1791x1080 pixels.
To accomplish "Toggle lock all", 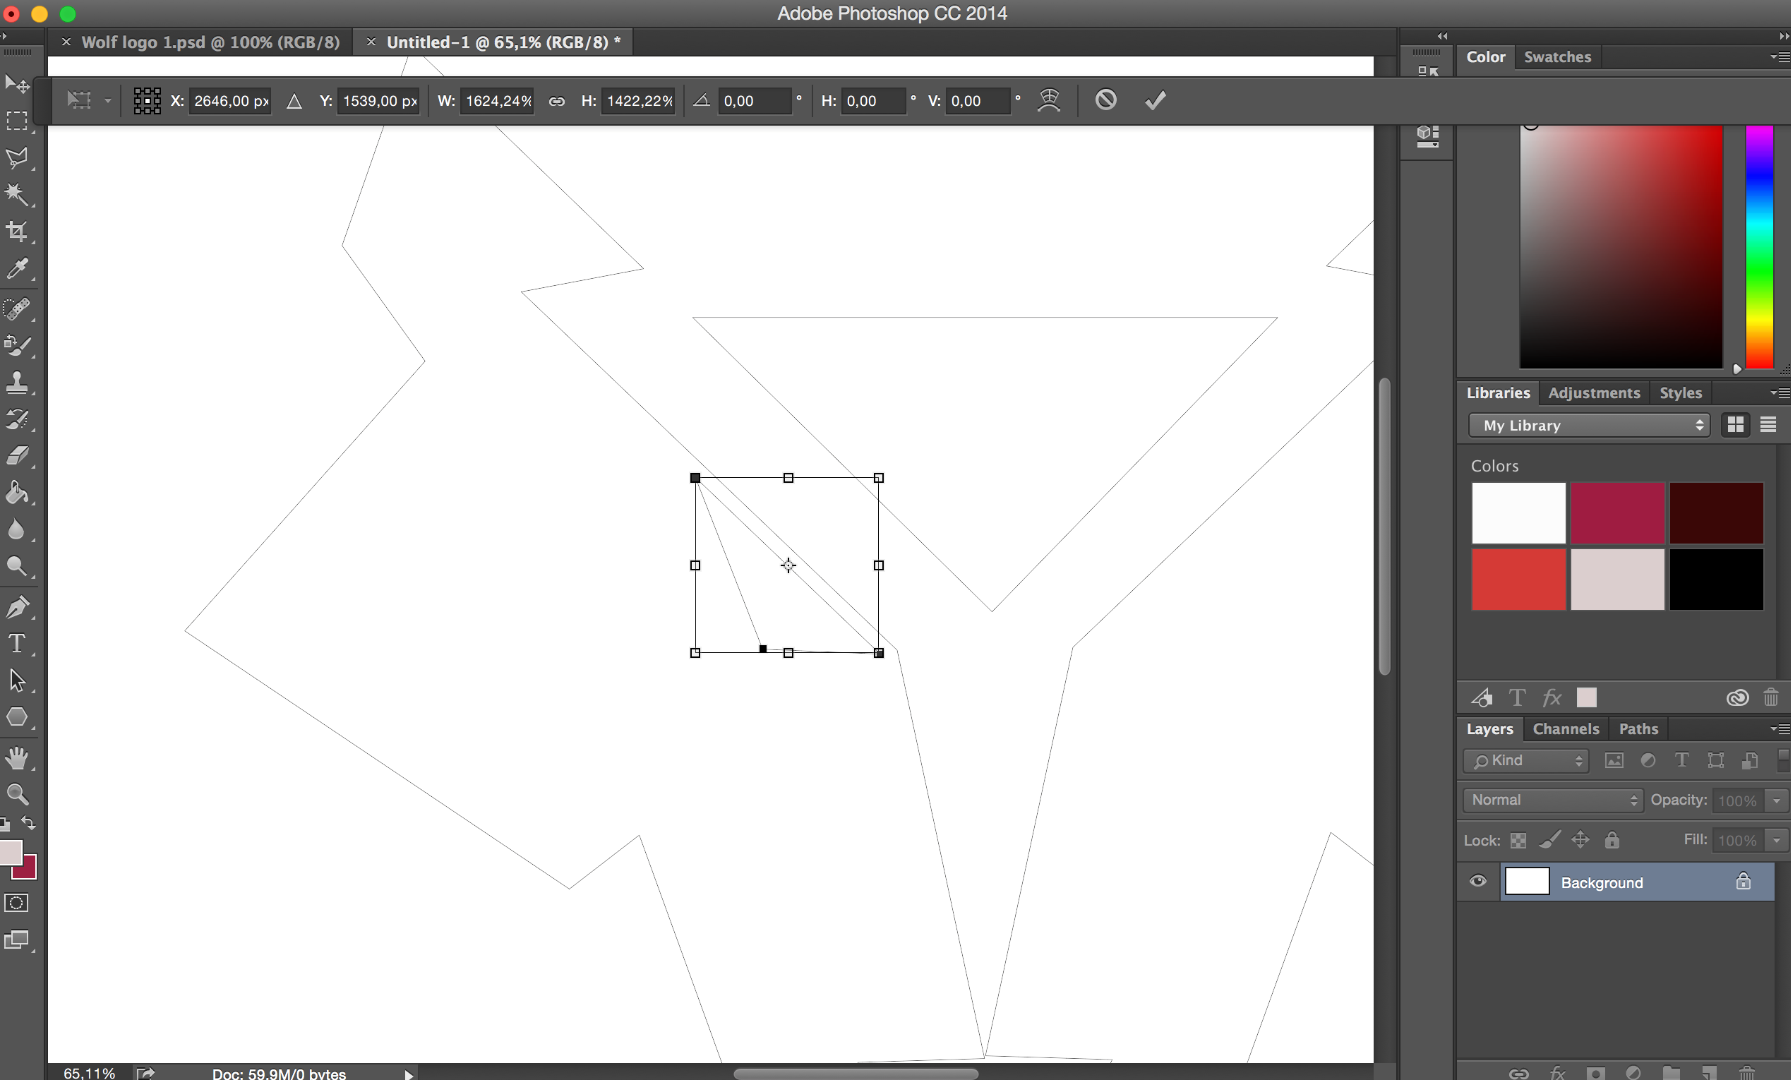I will click(x=1612, y=841).
